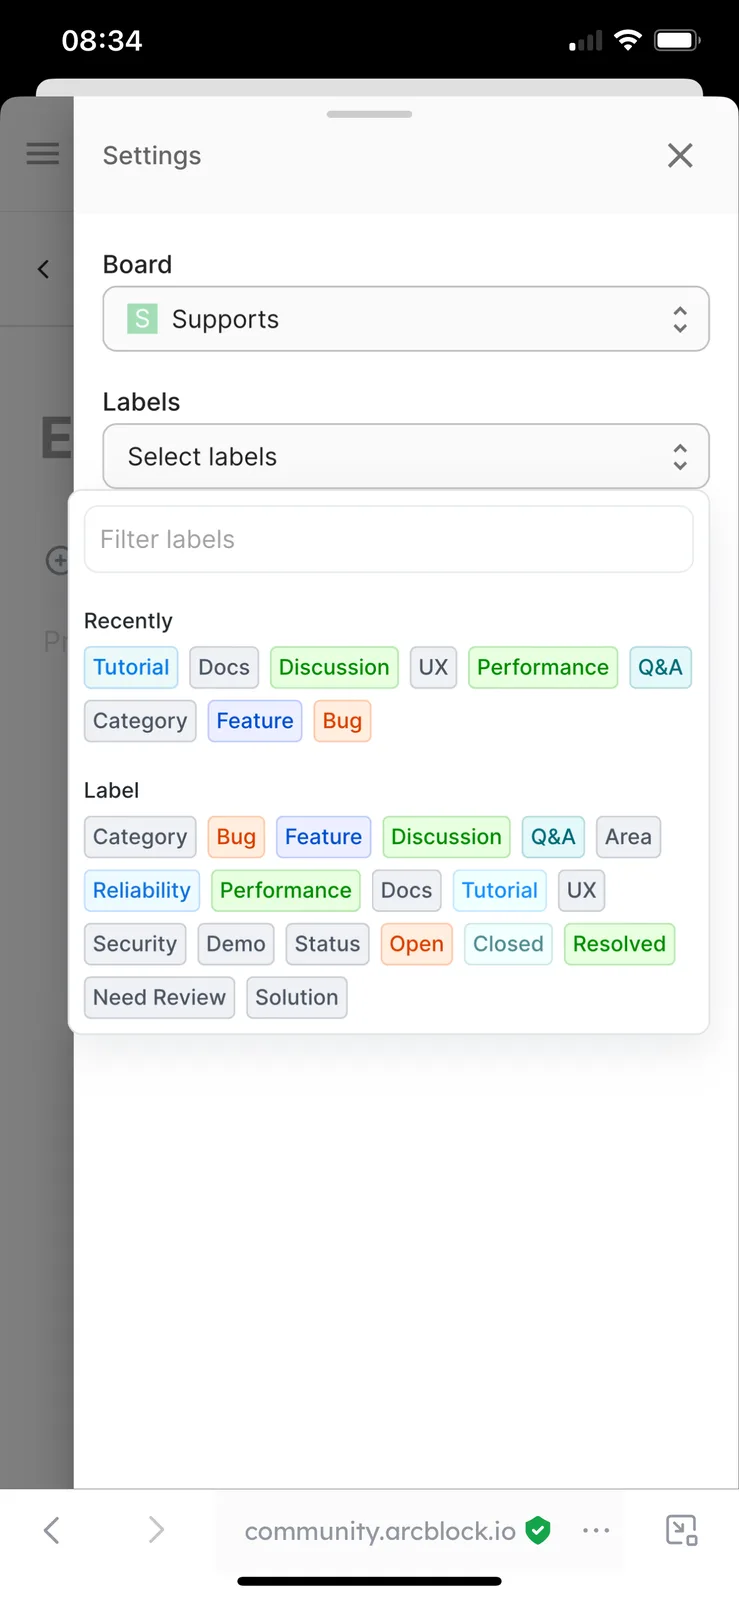This screenshot has height=1600, width=739.
Task: Select the Resolved label
Action: (619, 944)
